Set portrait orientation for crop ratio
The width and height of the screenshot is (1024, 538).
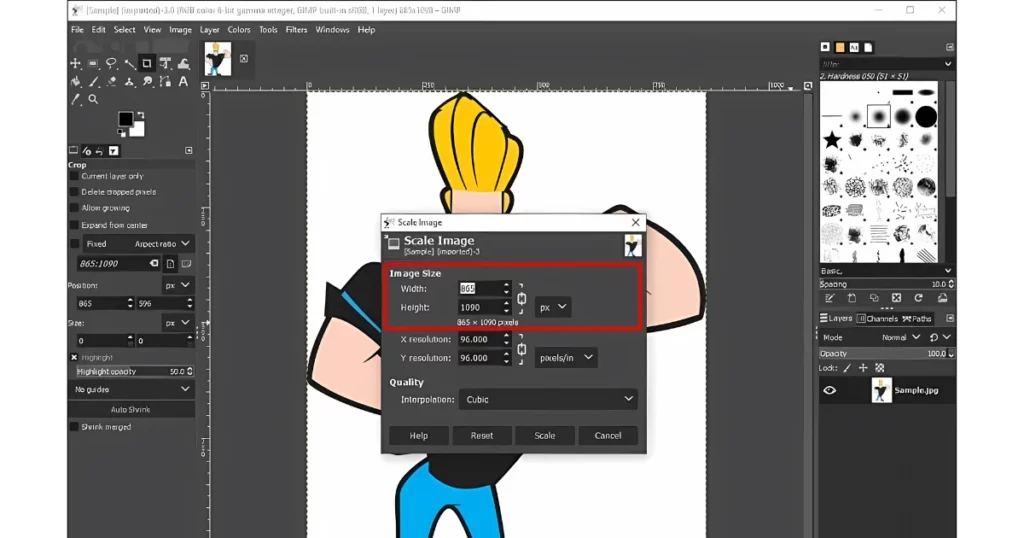[170, 264]
